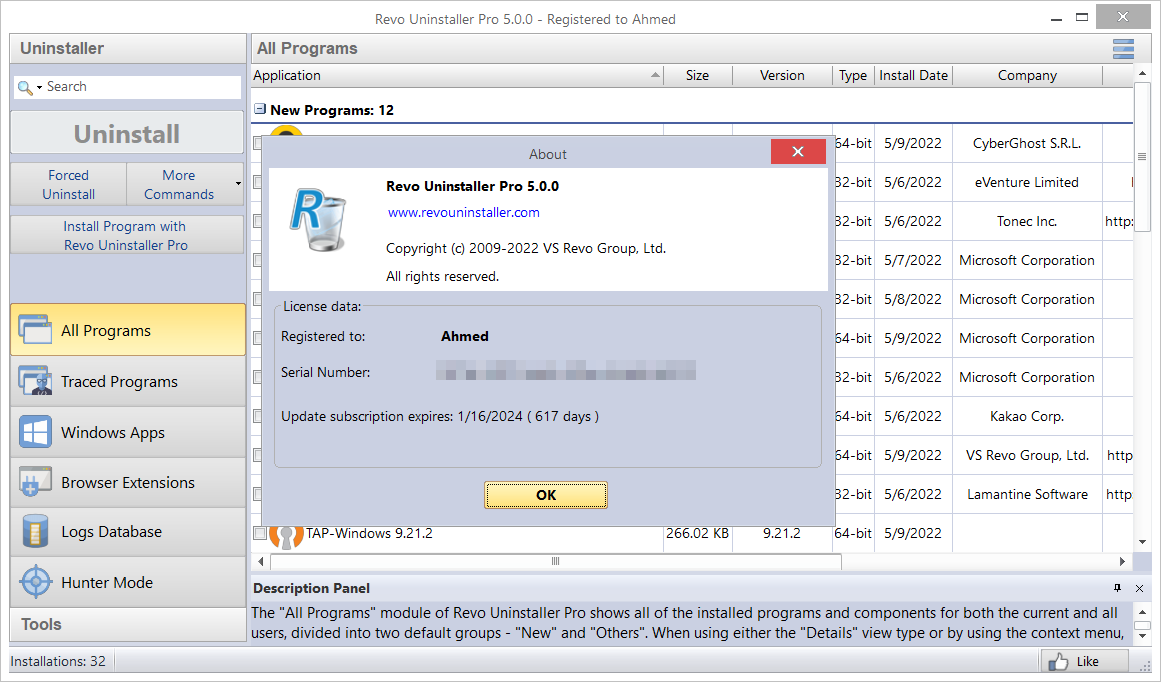The height and width of the screenshot is (682, 1161).
Task: Click the Browser Extensions sidebar icon
Action: (35, 482)
